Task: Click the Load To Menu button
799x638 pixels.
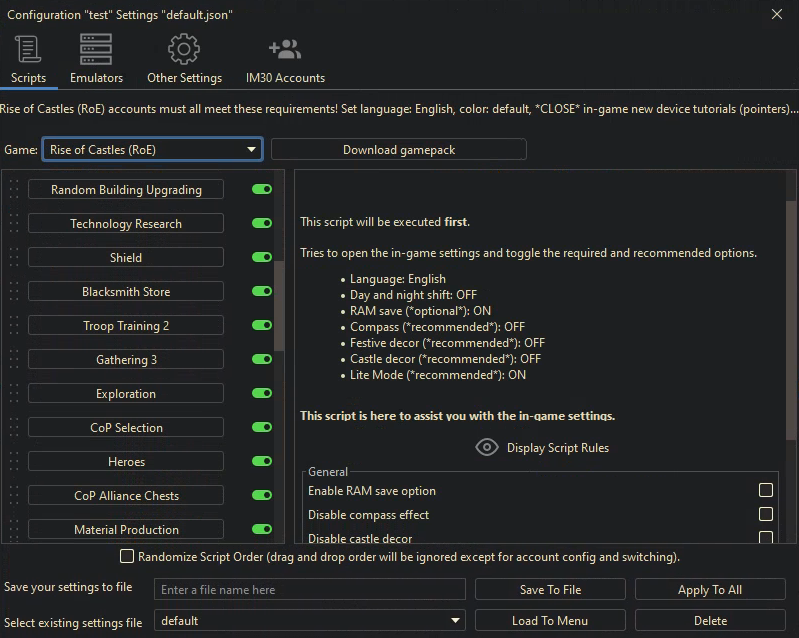Action: click(549, 621)
